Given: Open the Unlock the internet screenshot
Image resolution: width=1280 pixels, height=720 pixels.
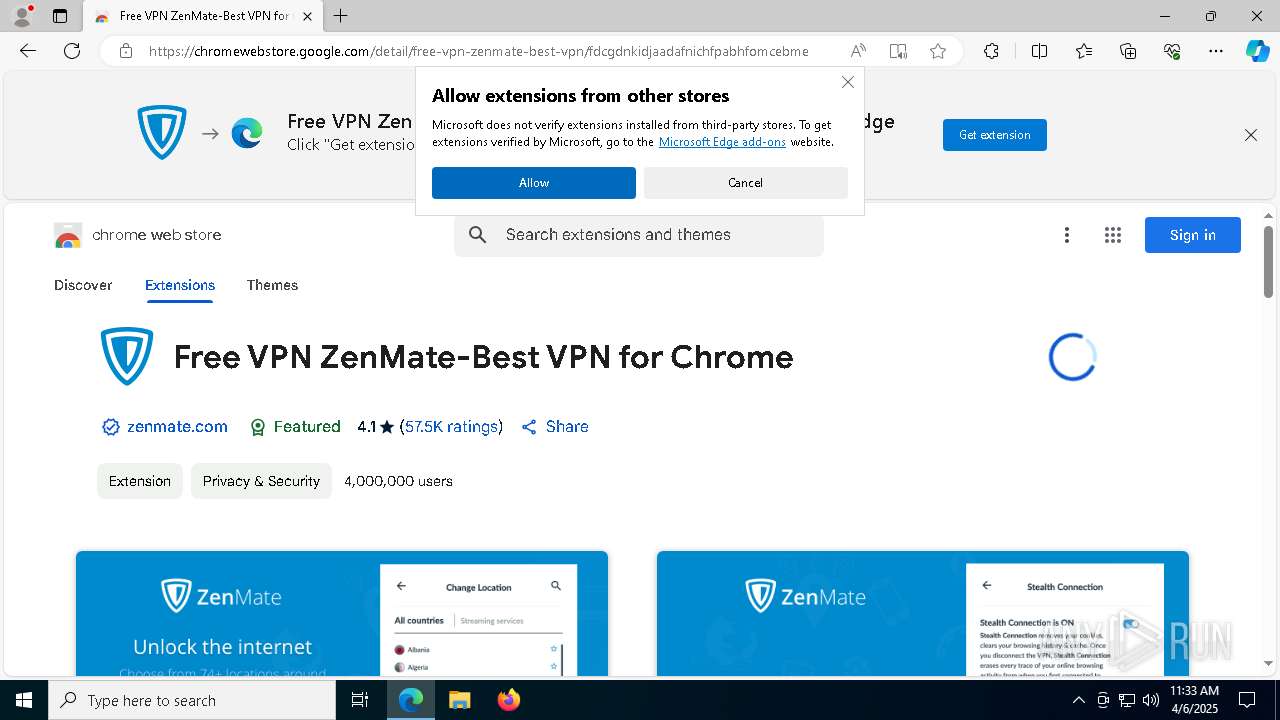Looking at the screenshot, I should click(342, 613).
